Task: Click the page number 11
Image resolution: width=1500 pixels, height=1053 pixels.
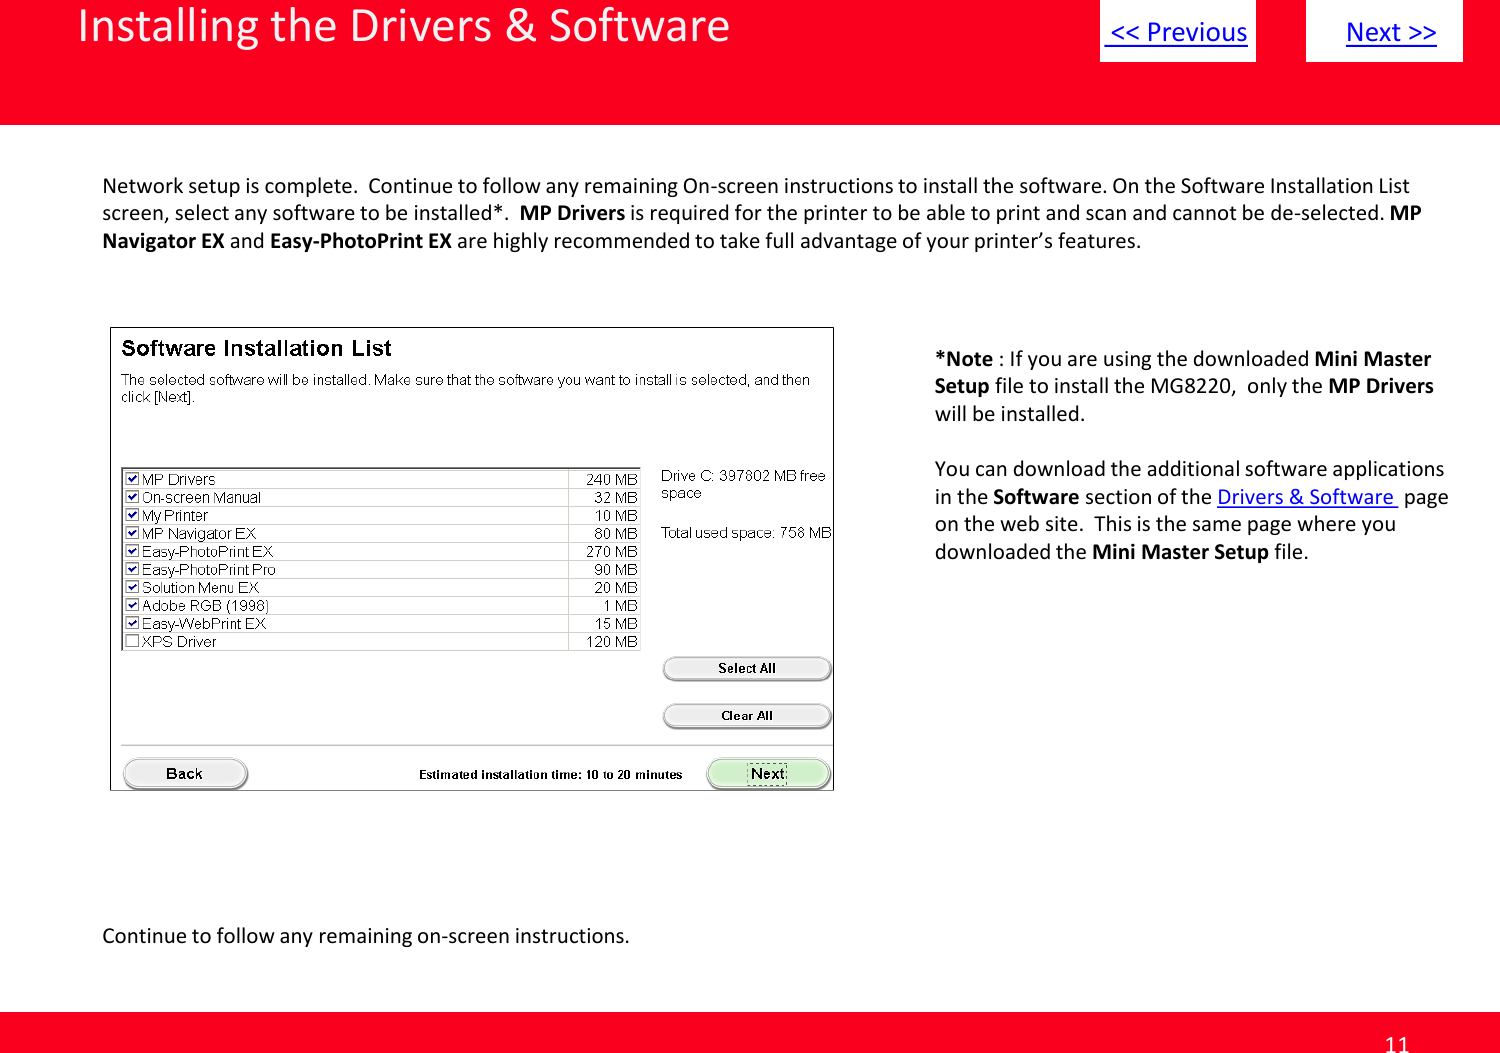Action: pyautogui.click(x=1396, y=1044)
